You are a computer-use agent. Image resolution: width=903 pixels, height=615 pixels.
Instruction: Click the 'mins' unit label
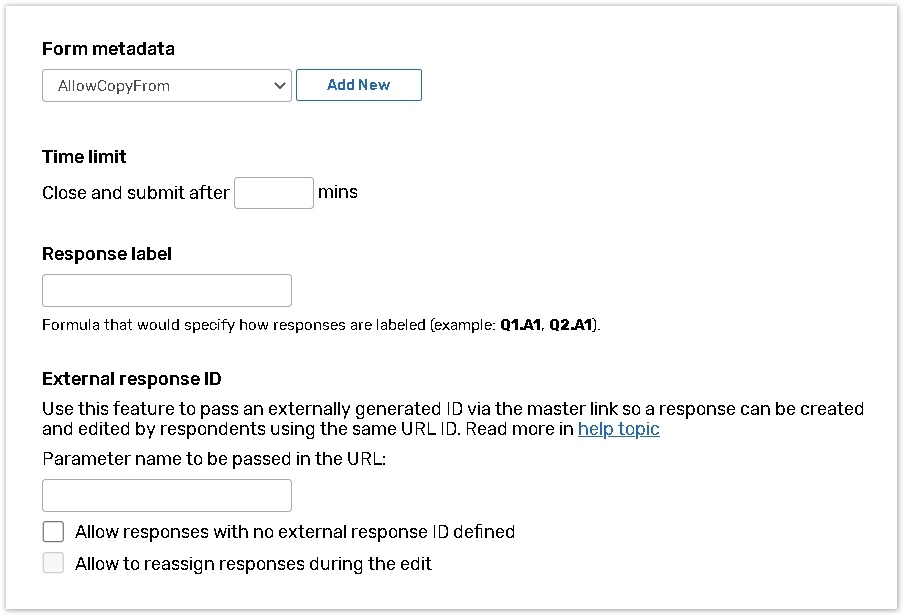pos(338,192)
